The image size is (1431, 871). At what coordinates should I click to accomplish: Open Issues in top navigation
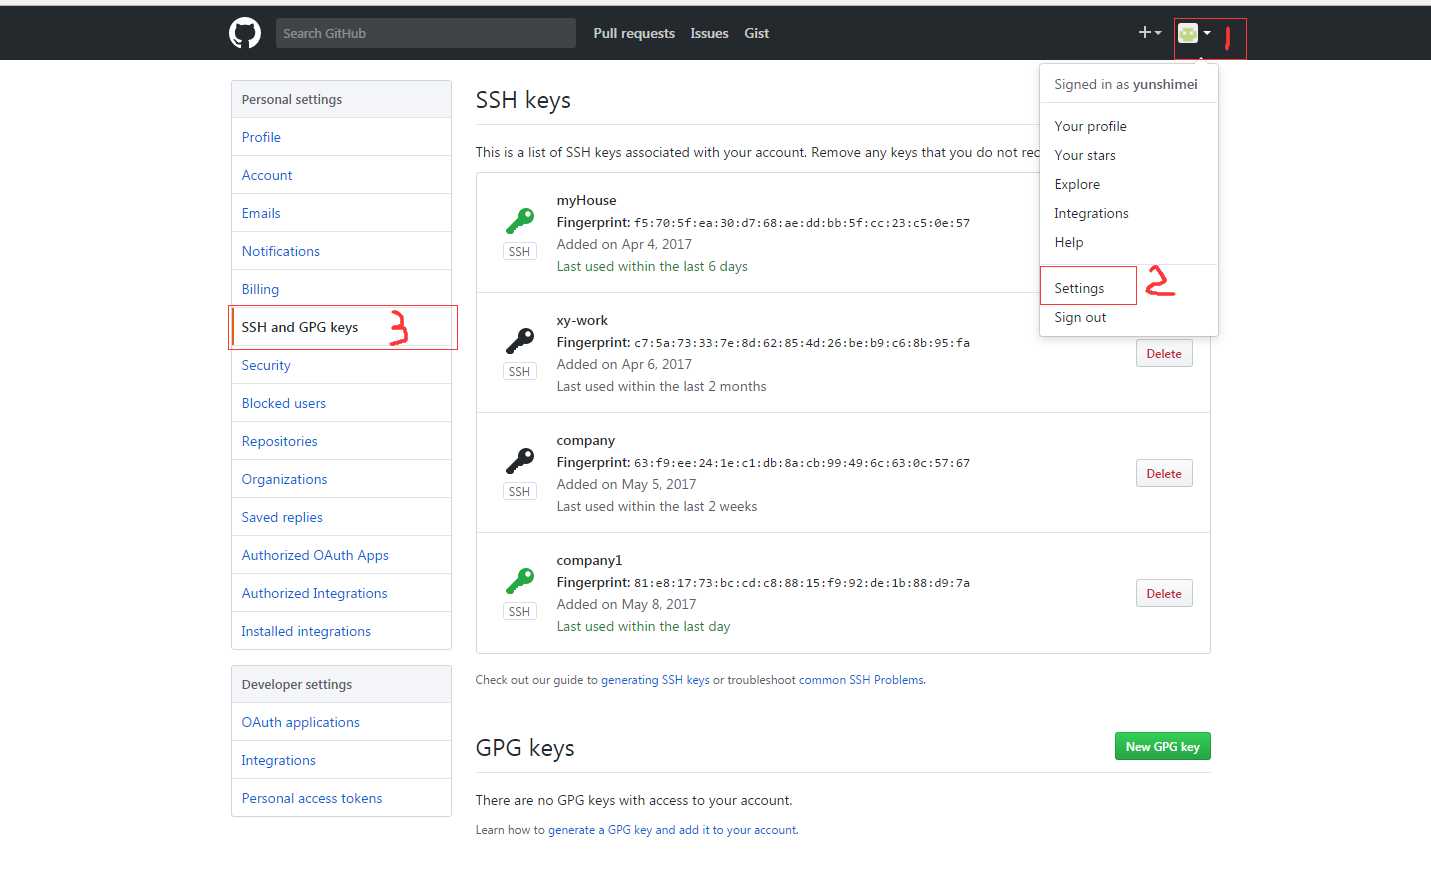pos(709,33)
